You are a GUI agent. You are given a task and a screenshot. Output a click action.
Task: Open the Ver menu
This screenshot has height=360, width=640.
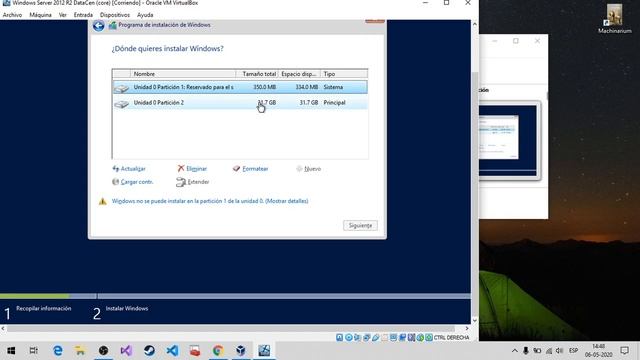[62, 15]
